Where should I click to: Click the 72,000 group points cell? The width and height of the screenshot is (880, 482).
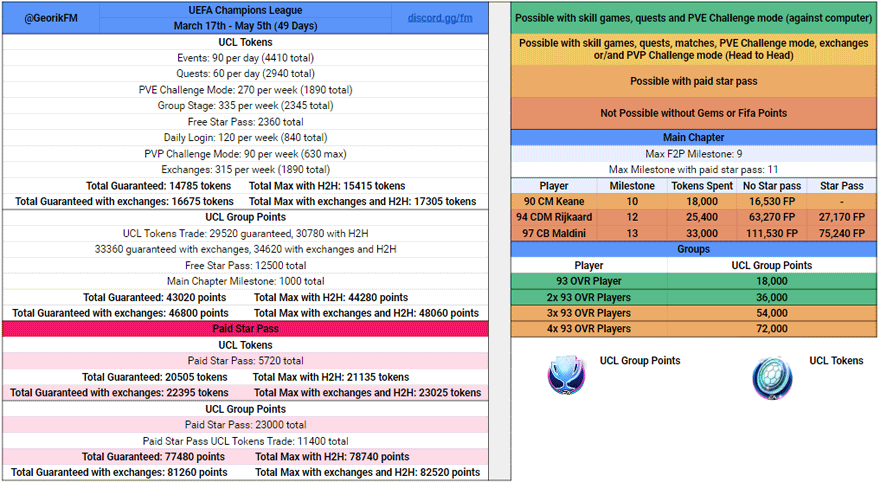coord(772,329)
